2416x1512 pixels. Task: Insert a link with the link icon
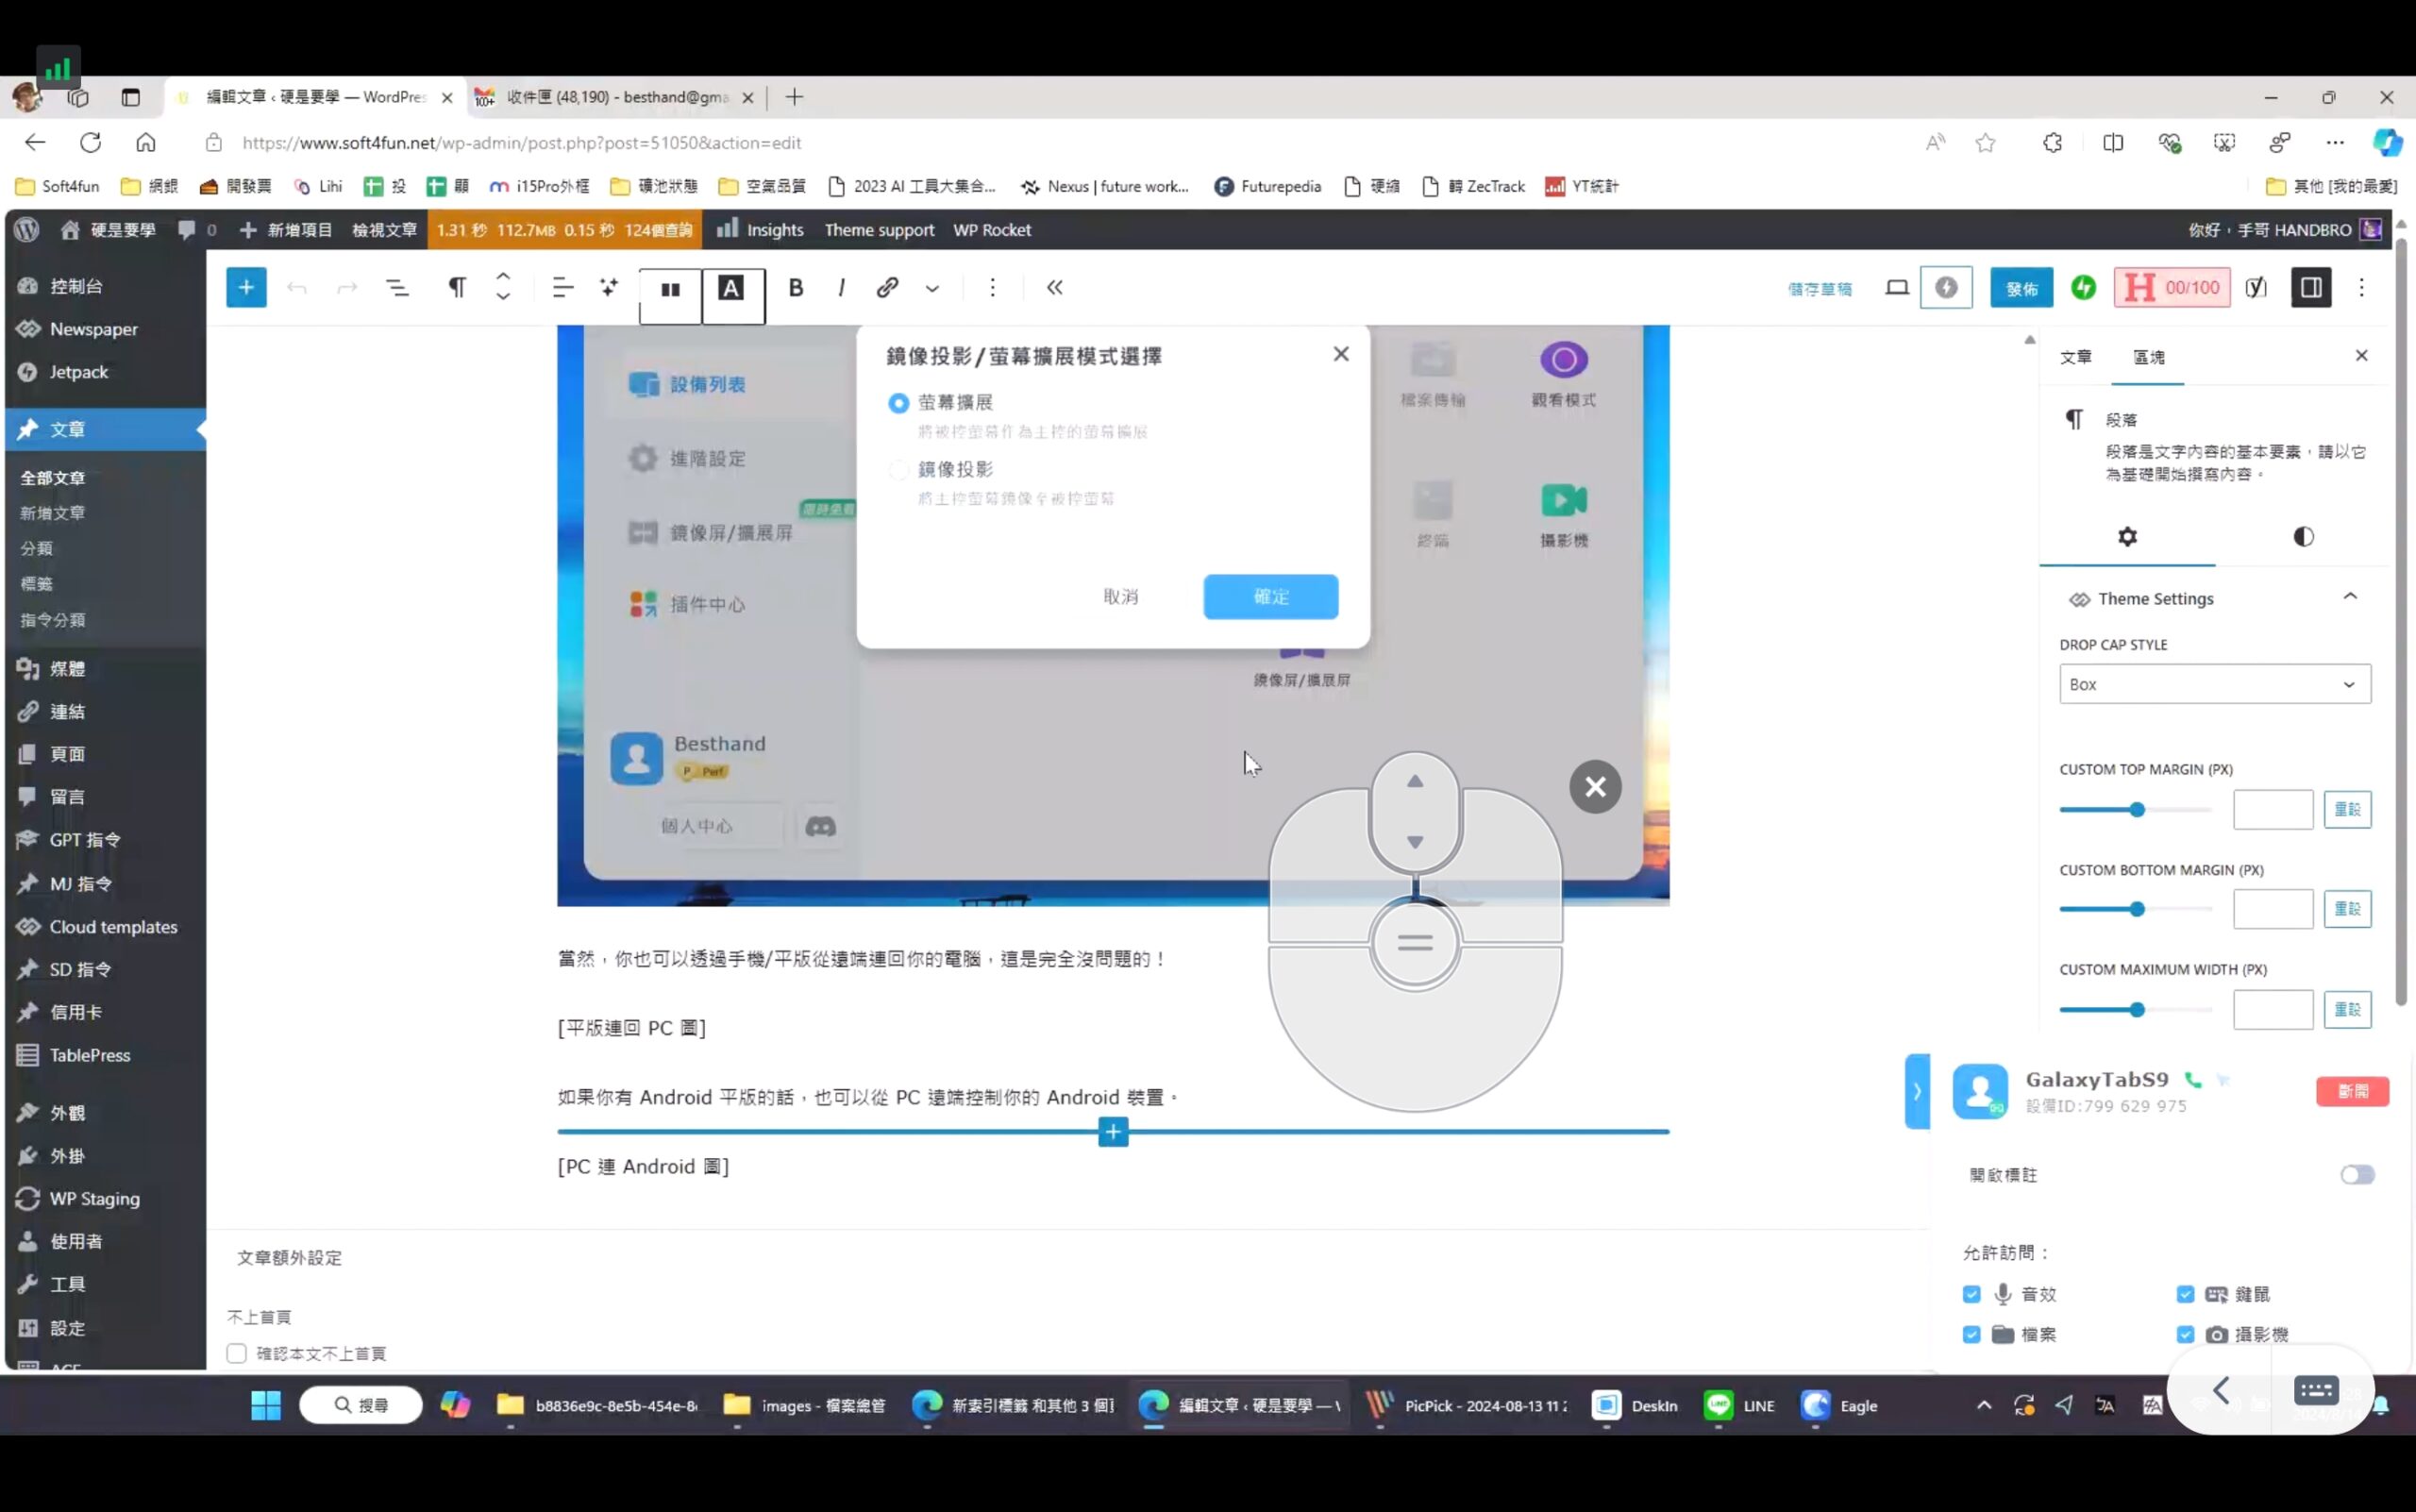[887, 288]
